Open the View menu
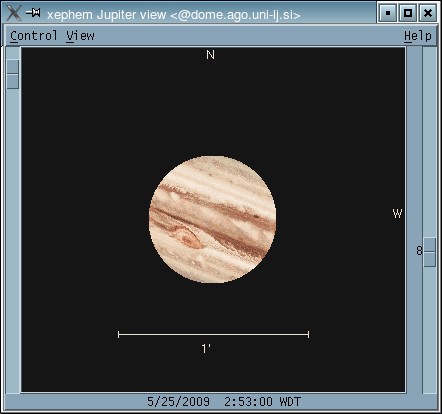This screenshot has width=442, height=414. (x=80, y=36)
